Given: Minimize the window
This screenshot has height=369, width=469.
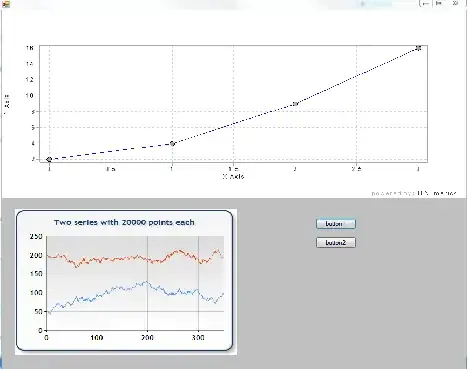Looking at the screenshot, I should pos(426,3).
